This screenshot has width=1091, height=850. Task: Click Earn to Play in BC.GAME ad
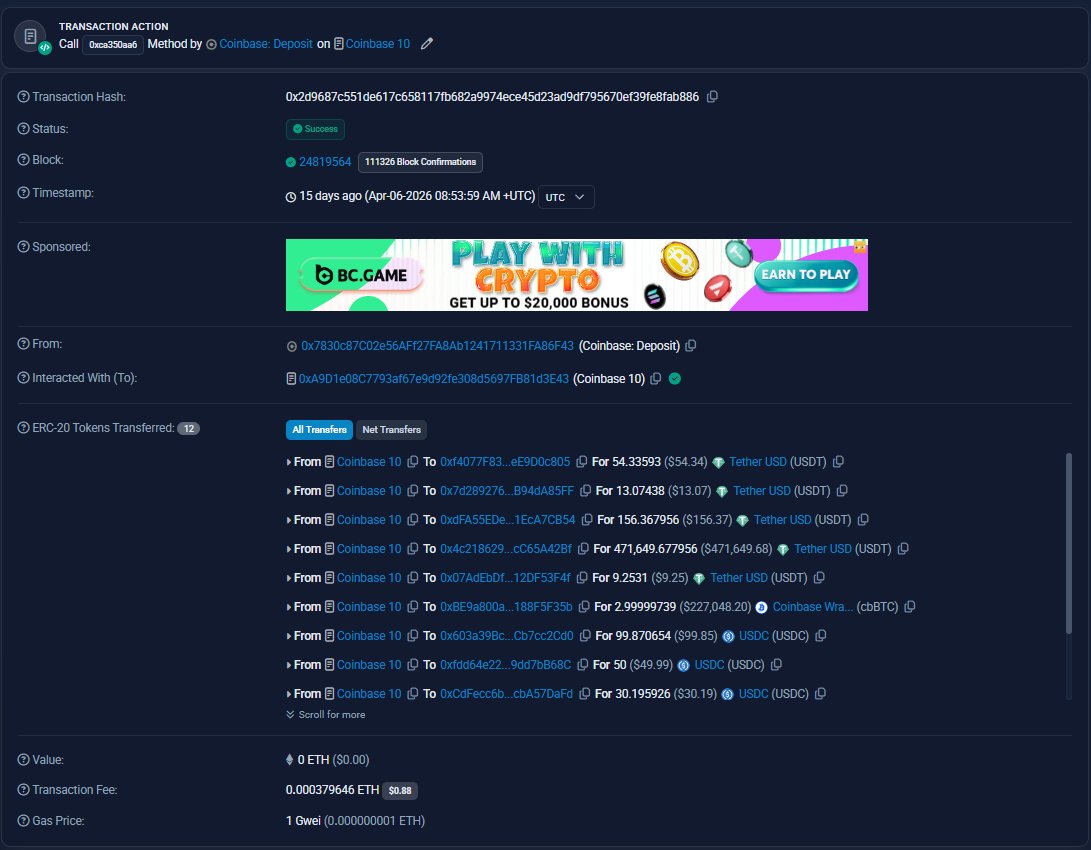[806, 275]
